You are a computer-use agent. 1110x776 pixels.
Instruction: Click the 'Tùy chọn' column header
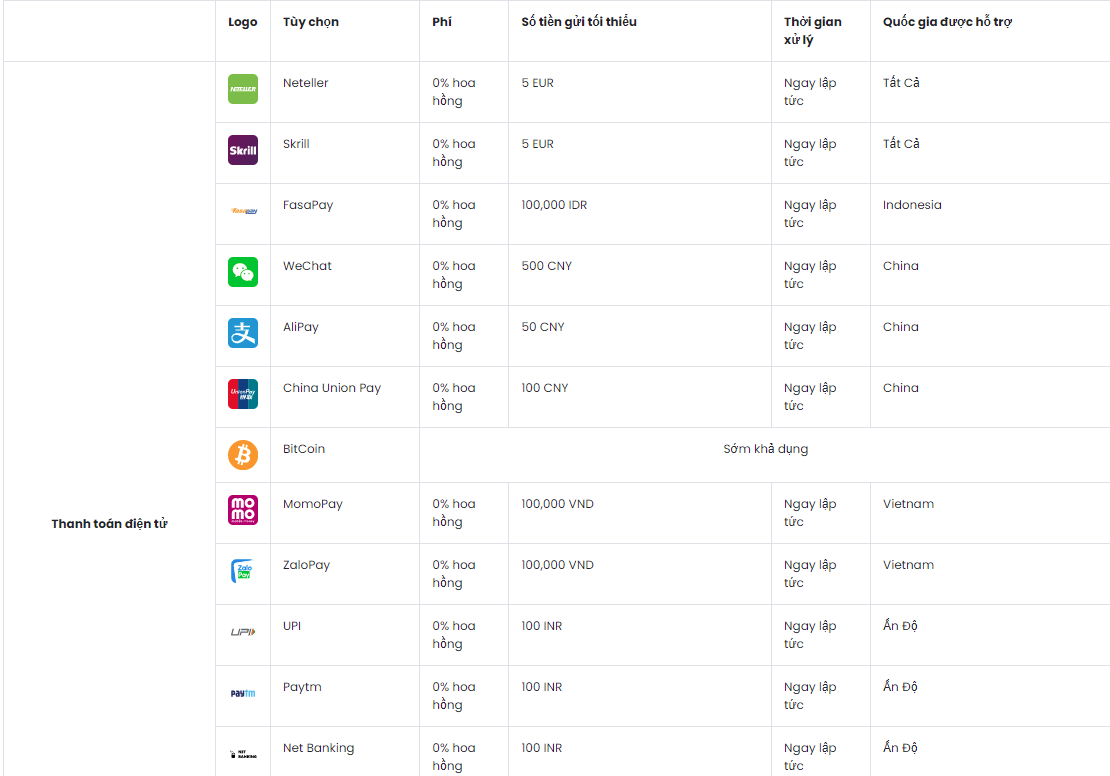[x=311, y=22]
